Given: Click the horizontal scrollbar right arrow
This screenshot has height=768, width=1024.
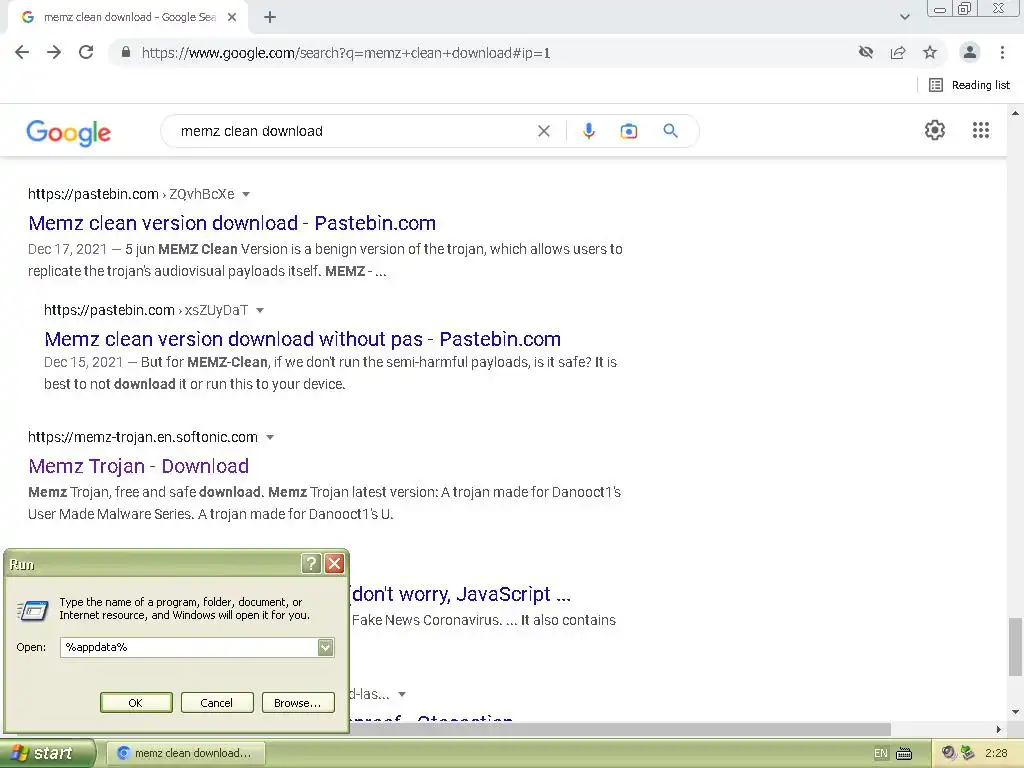Looking at the screenshot, I should point(999,729).
